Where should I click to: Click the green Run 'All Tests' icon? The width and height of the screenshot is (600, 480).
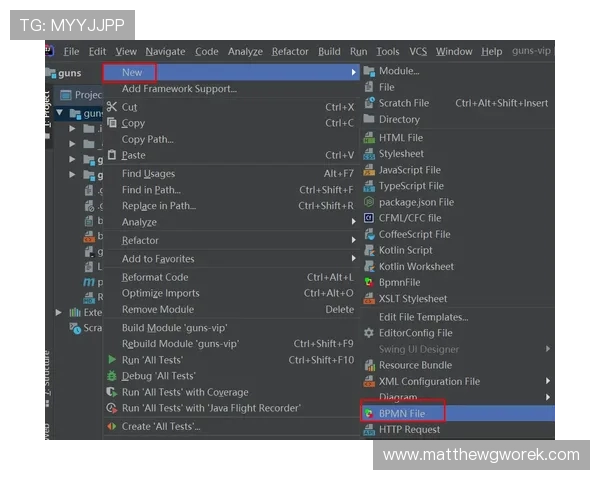pos(112,360)
